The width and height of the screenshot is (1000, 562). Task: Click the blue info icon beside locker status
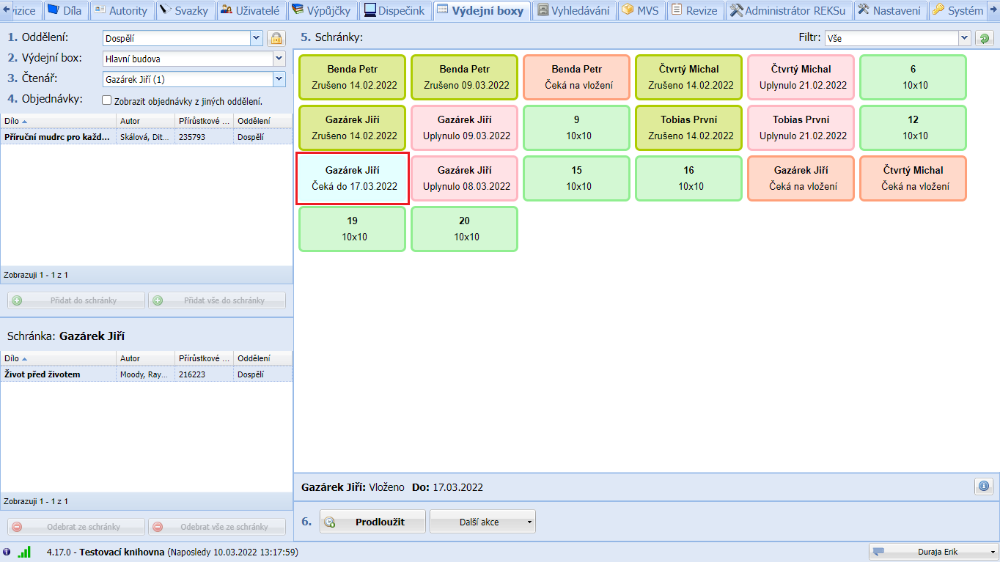[x=984, y=486]
